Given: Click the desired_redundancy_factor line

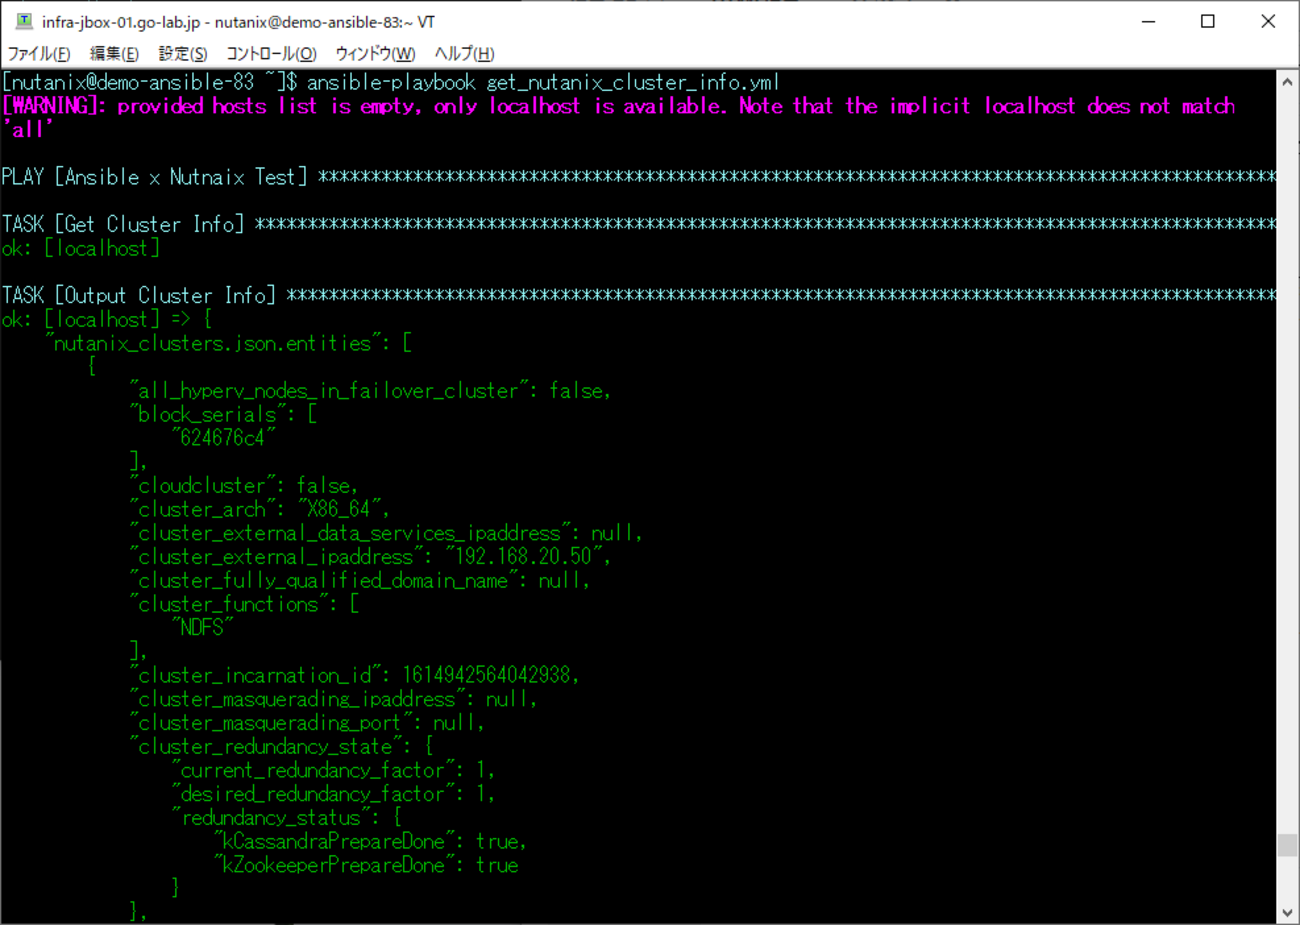Looking at the screenshot, I should coord(333,794).
